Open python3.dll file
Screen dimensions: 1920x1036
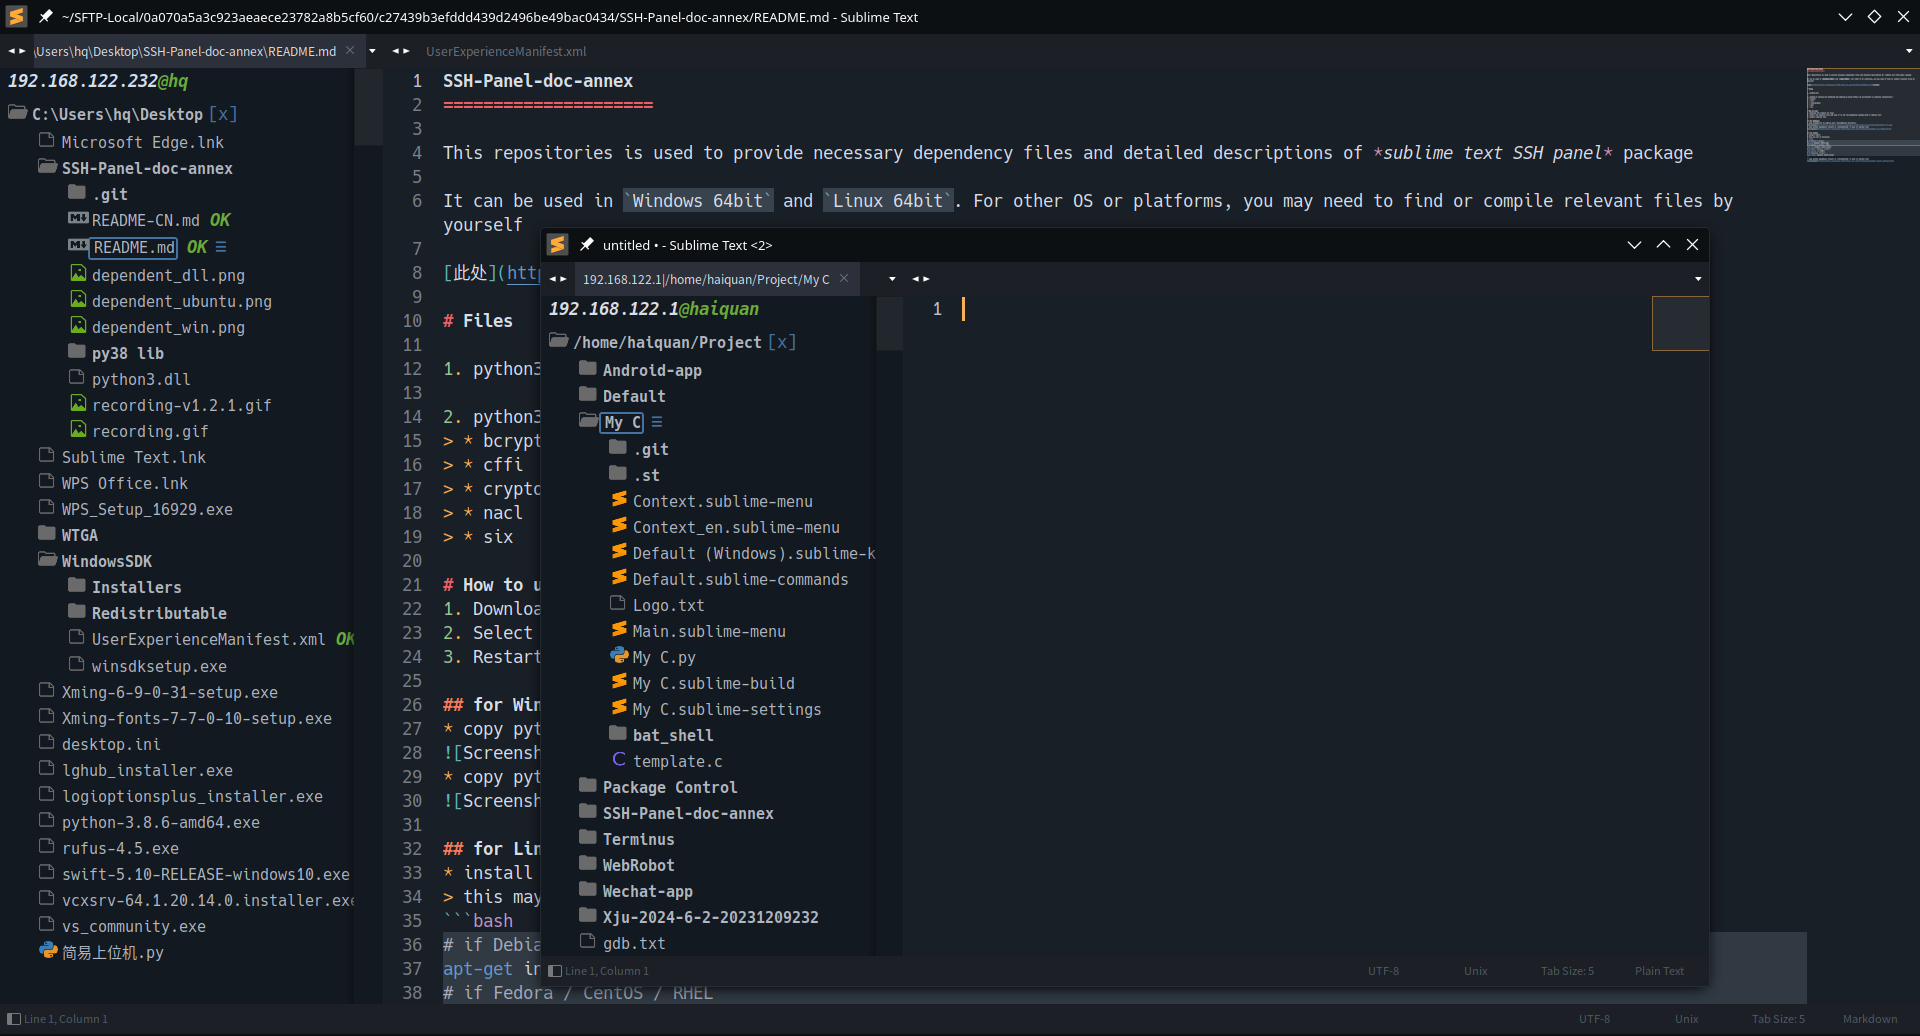coord(141,379)
